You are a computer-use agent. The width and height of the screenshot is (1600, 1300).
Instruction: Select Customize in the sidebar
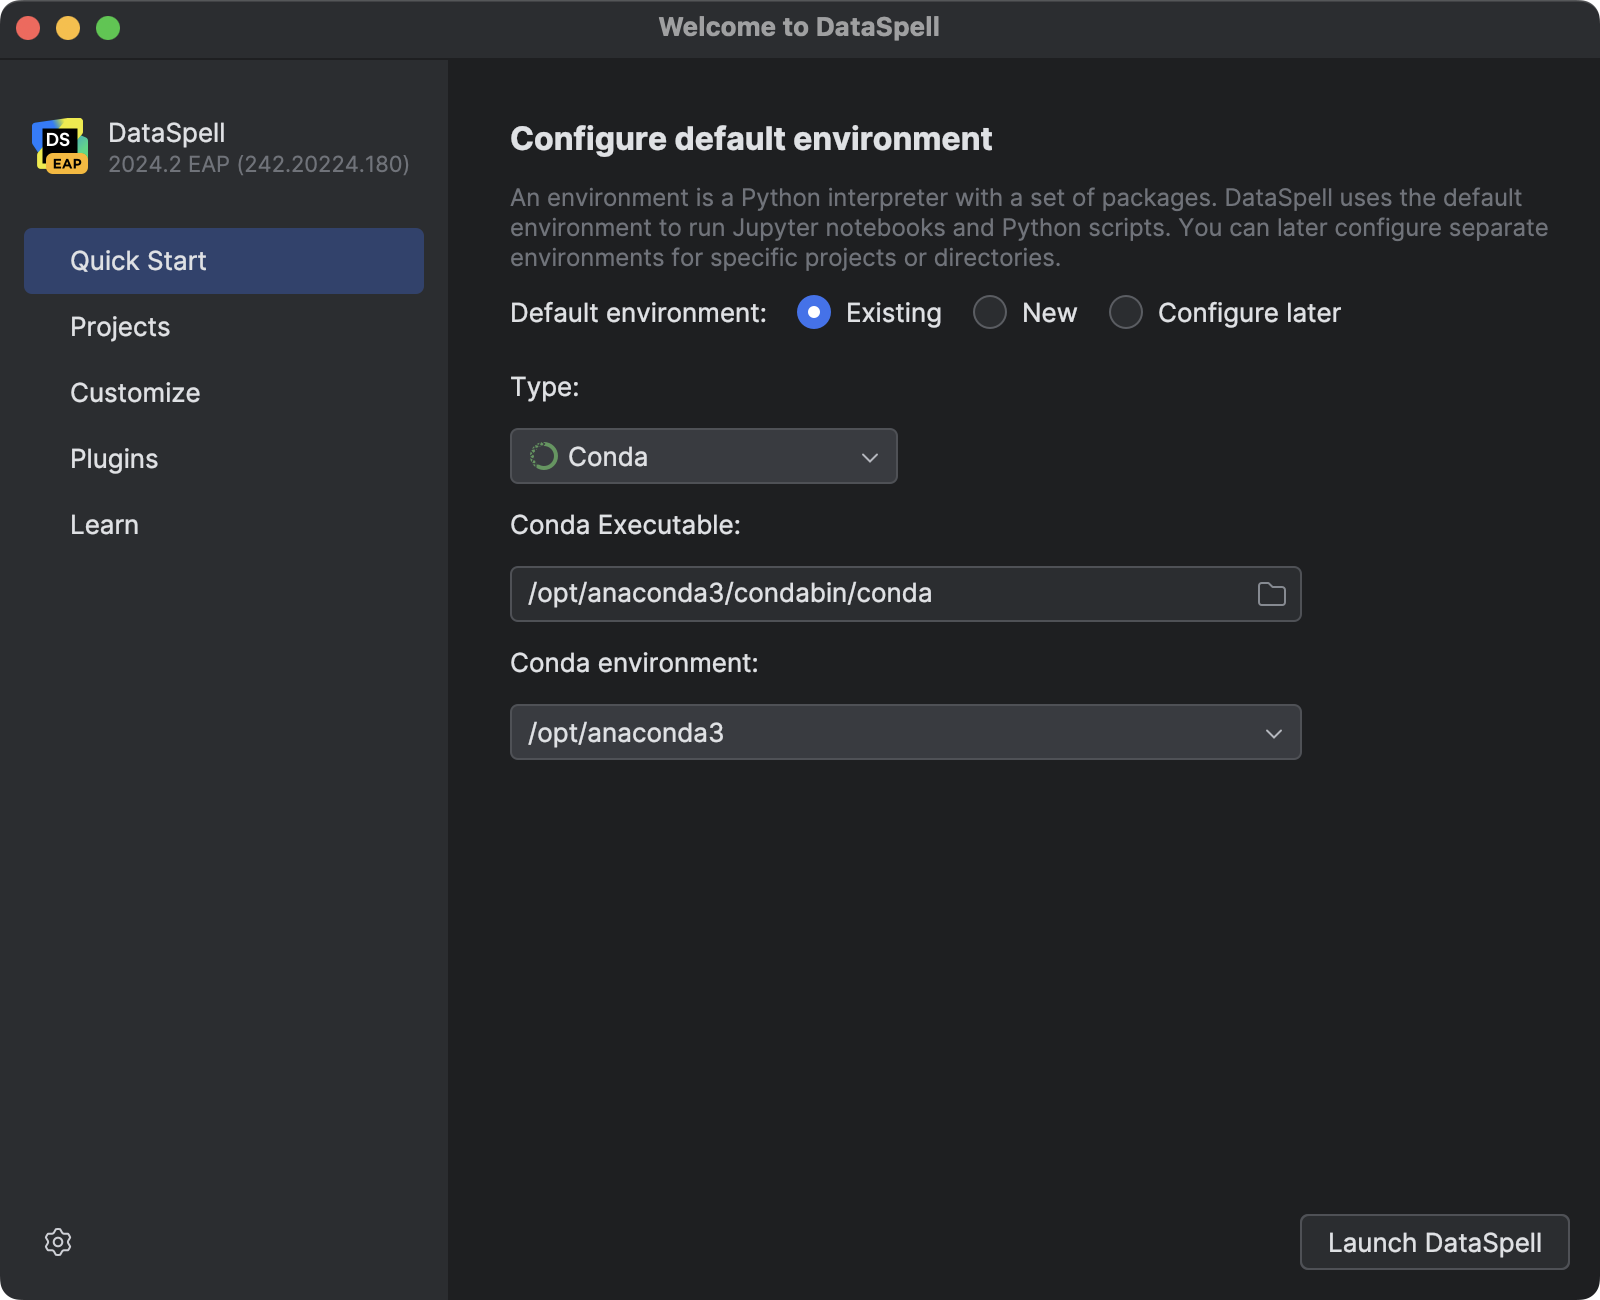135,392
